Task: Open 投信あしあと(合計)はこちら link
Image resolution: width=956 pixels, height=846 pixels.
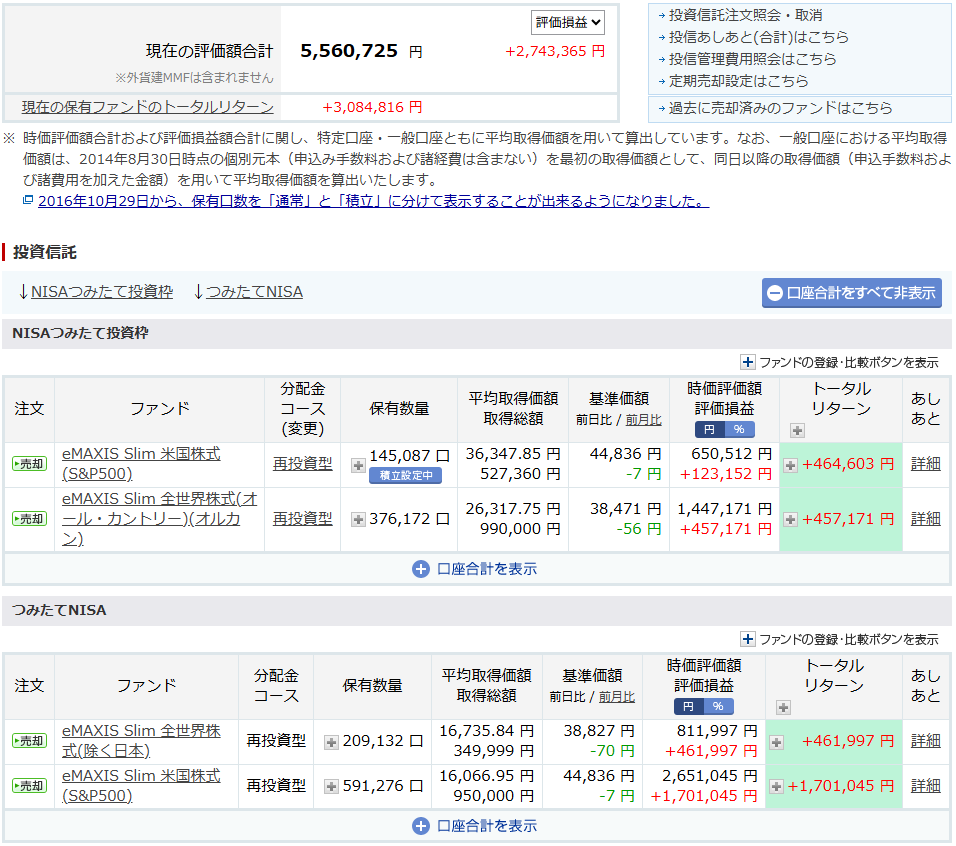Action: [758, 37]
